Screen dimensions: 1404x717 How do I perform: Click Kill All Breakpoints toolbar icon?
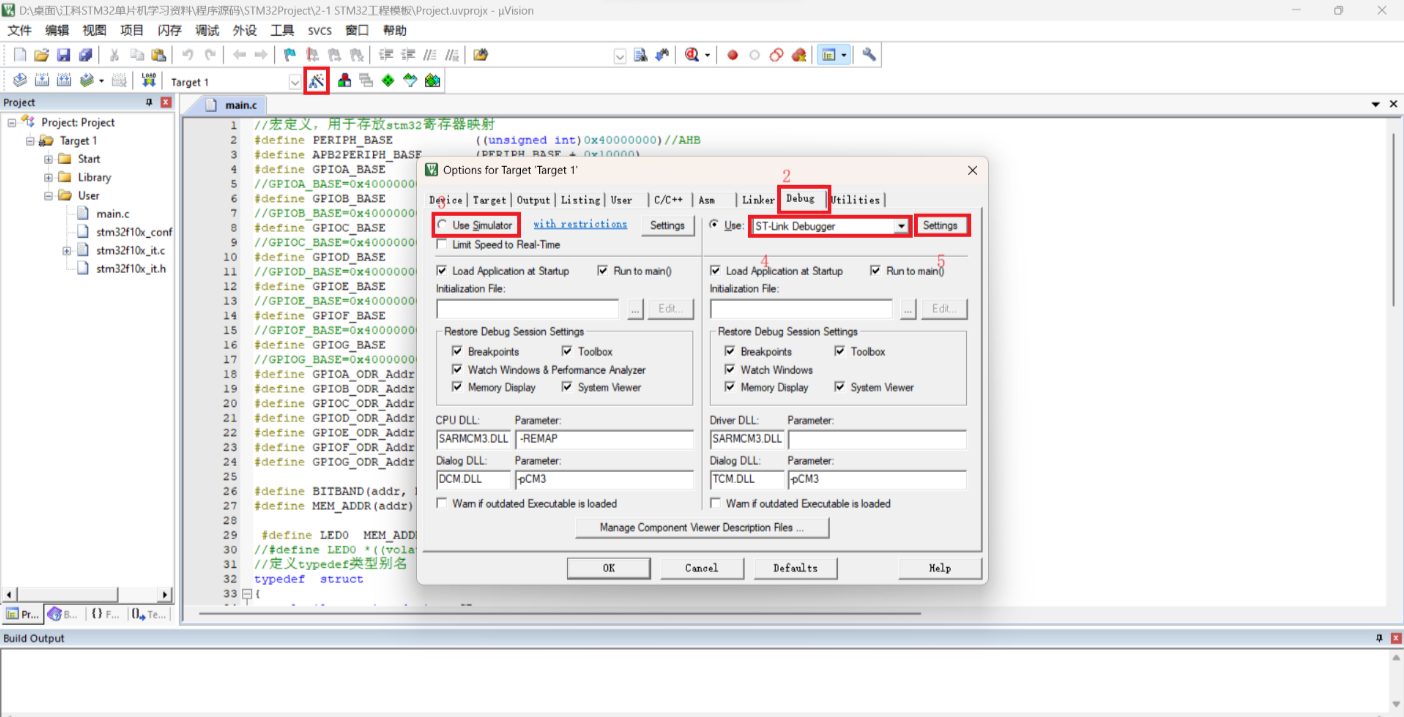[798, 55]
